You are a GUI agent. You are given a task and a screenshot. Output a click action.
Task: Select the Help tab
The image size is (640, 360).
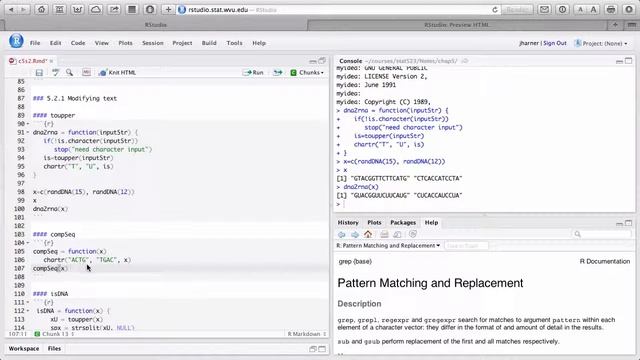coord(431,223)
